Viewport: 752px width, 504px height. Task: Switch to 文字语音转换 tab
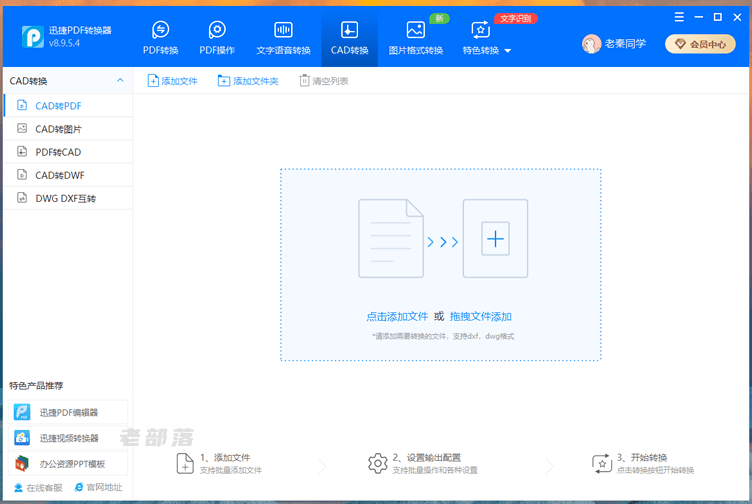click(x=283, y=38)
